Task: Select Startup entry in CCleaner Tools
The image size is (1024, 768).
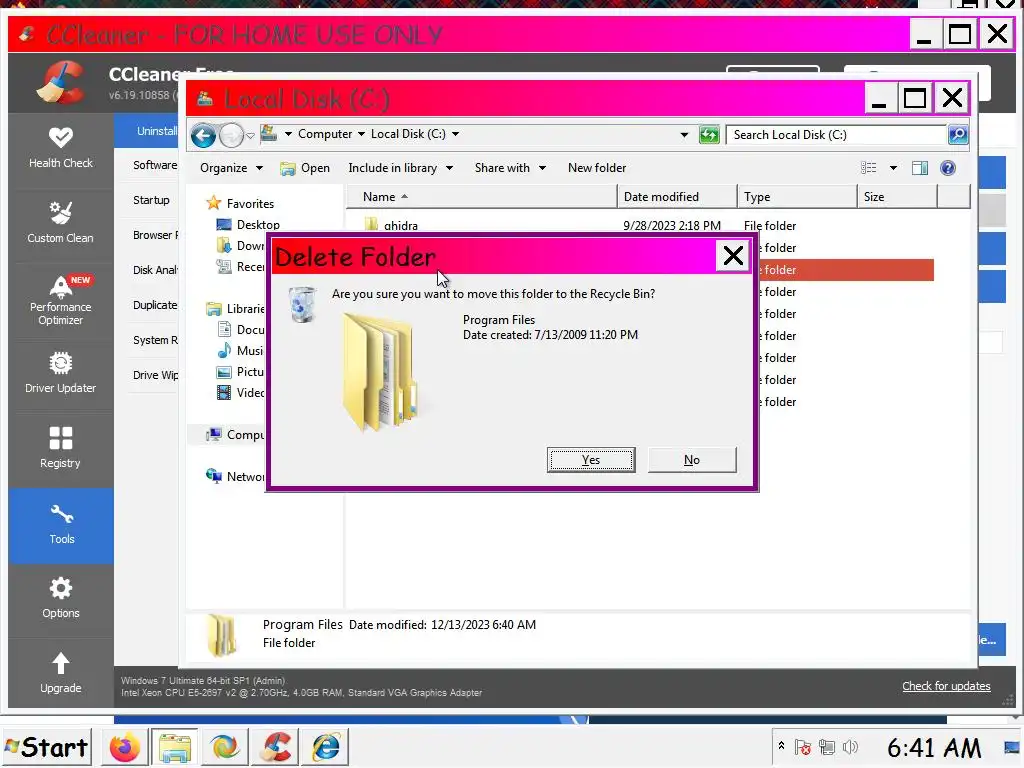Action: [x=152, y=200]
